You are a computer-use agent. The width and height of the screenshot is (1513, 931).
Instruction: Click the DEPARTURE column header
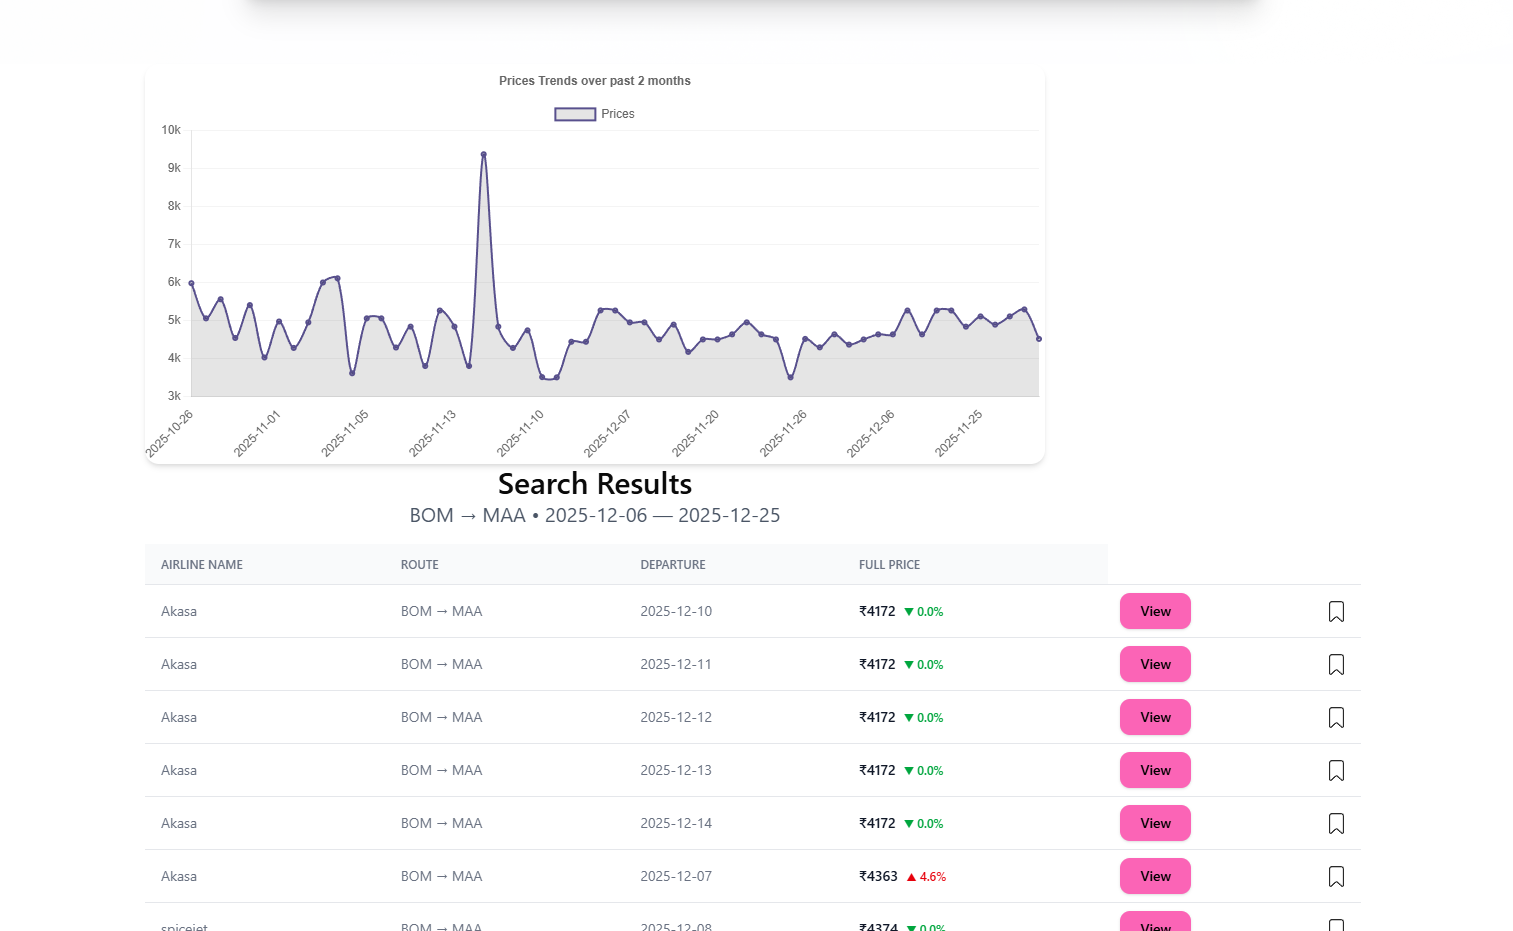point(673,564)
